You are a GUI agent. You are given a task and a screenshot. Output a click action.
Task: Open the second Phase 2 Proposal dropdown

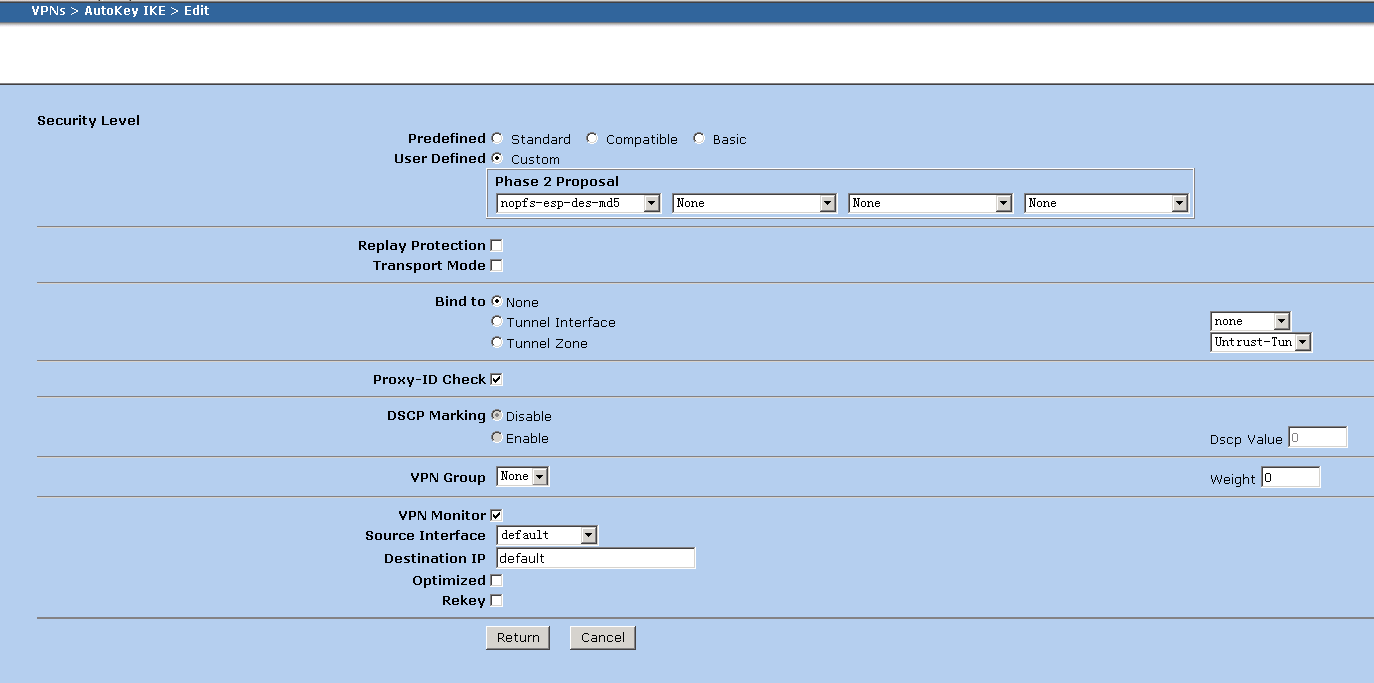tap(754, 203)
